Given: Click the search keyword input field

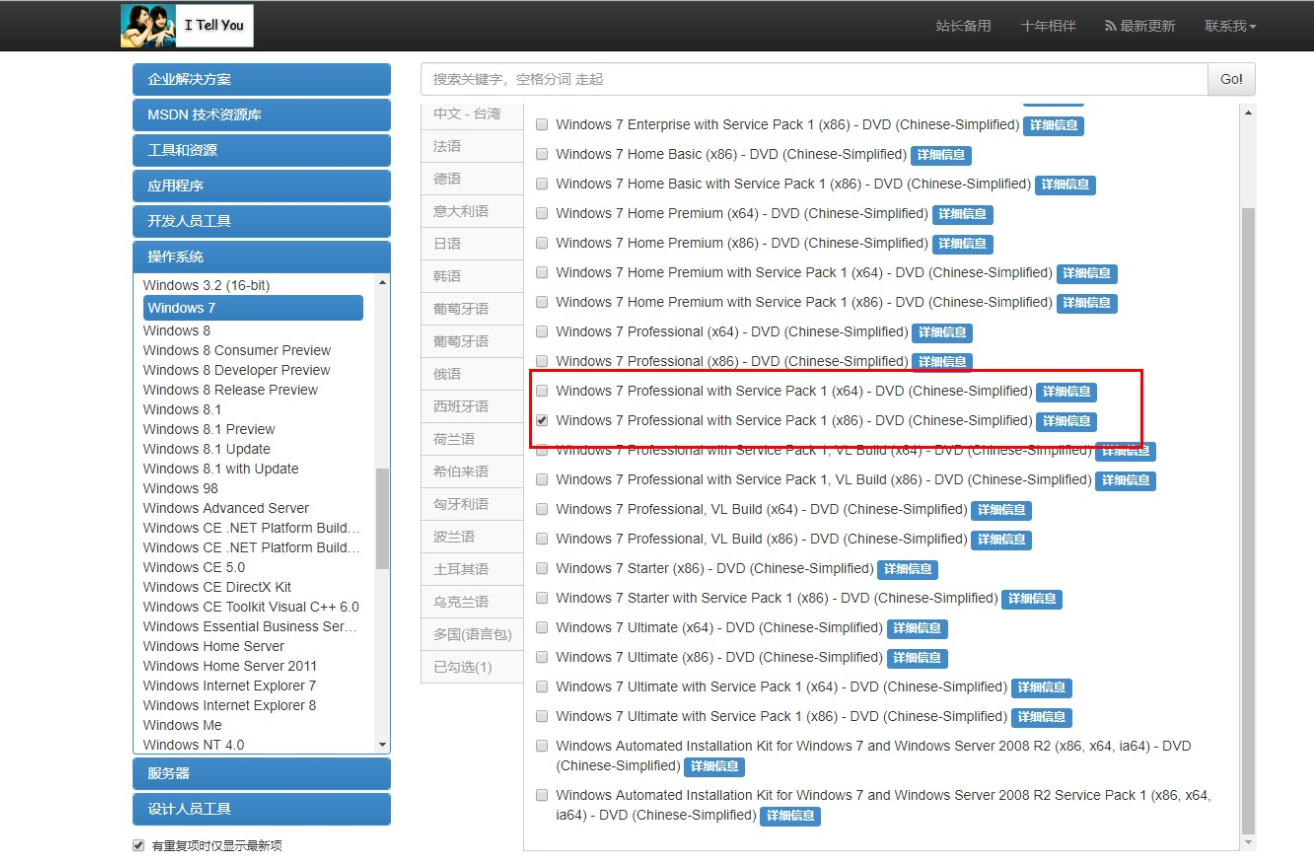Looking at the screenshot, I should pyautogui.click(x=814, y=79).
